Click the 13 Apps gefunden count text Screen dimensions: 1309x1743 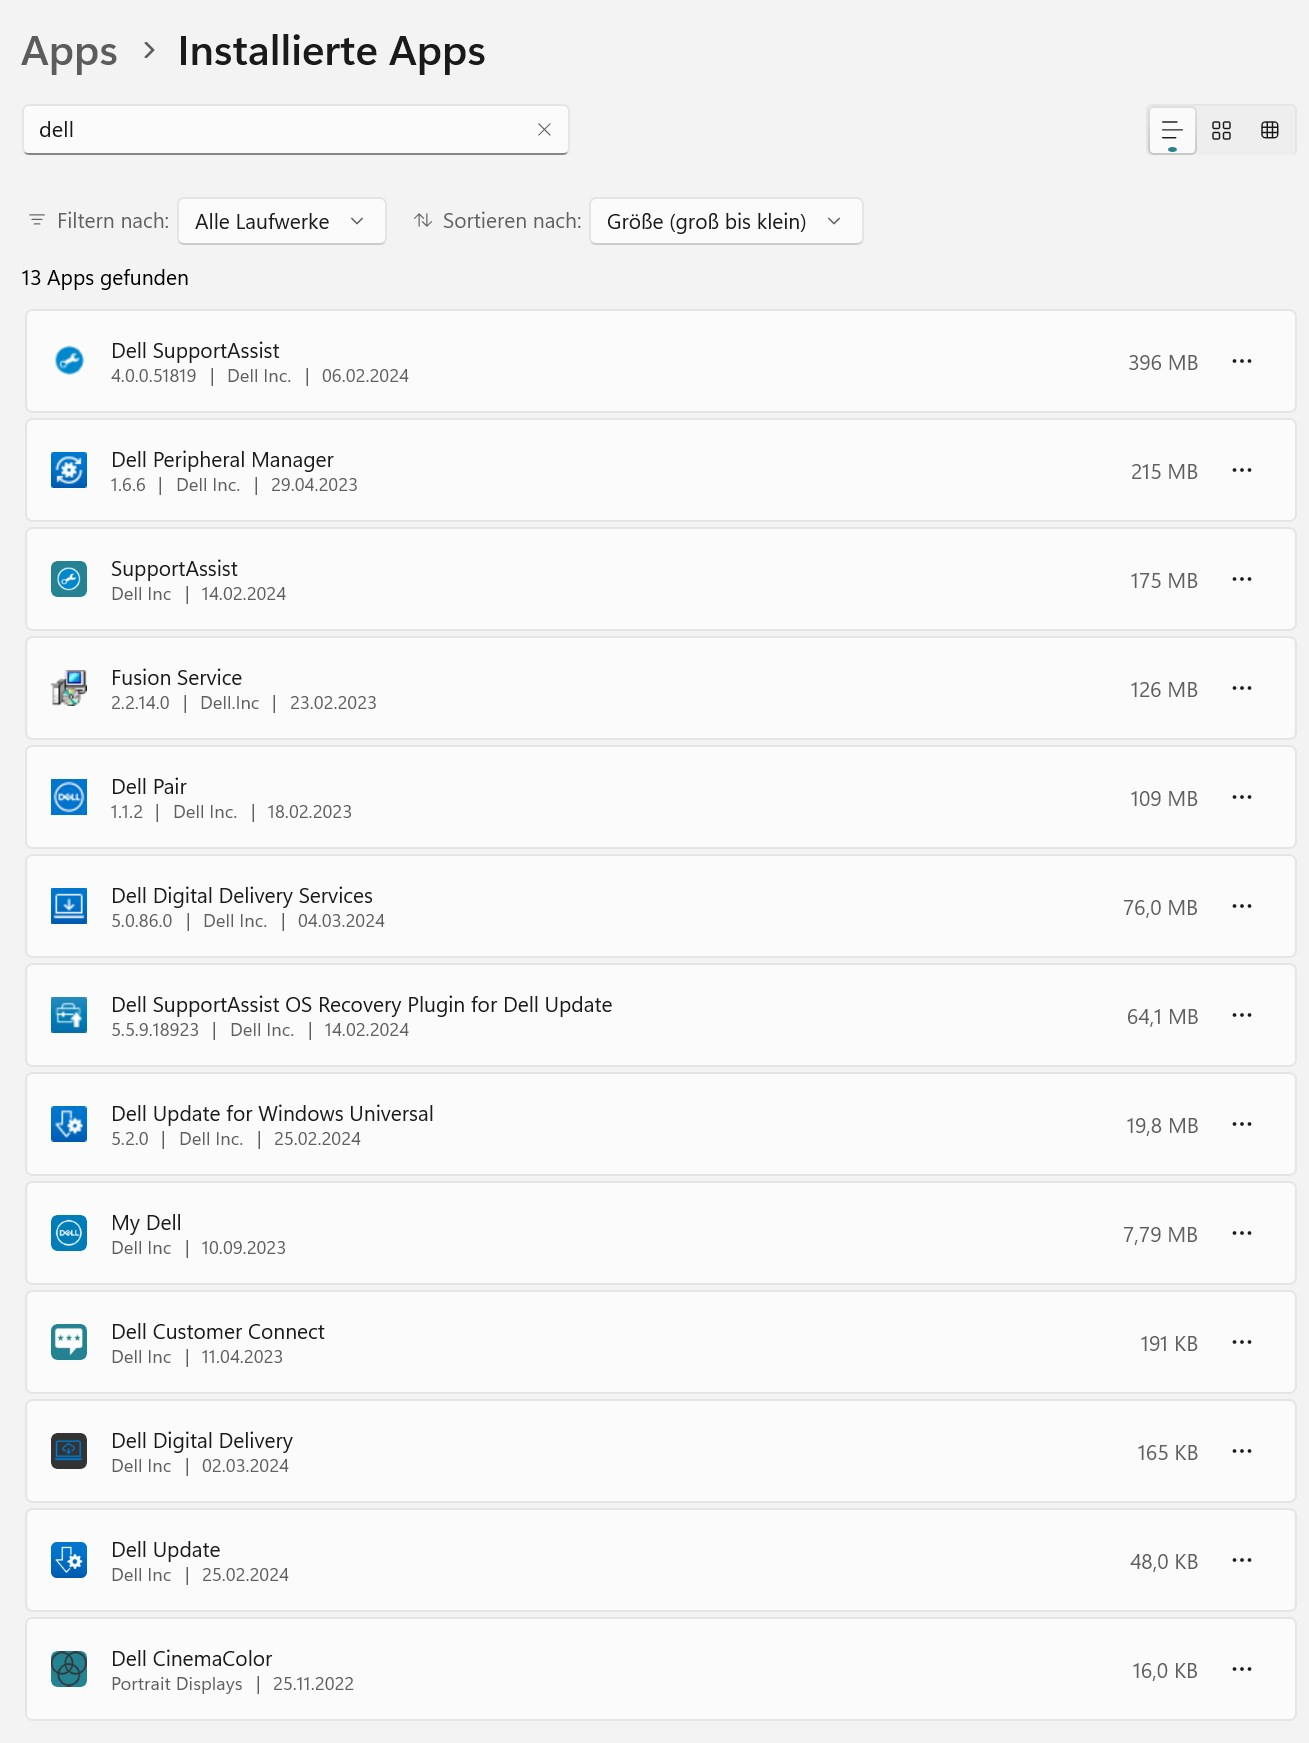coord(105,278)
